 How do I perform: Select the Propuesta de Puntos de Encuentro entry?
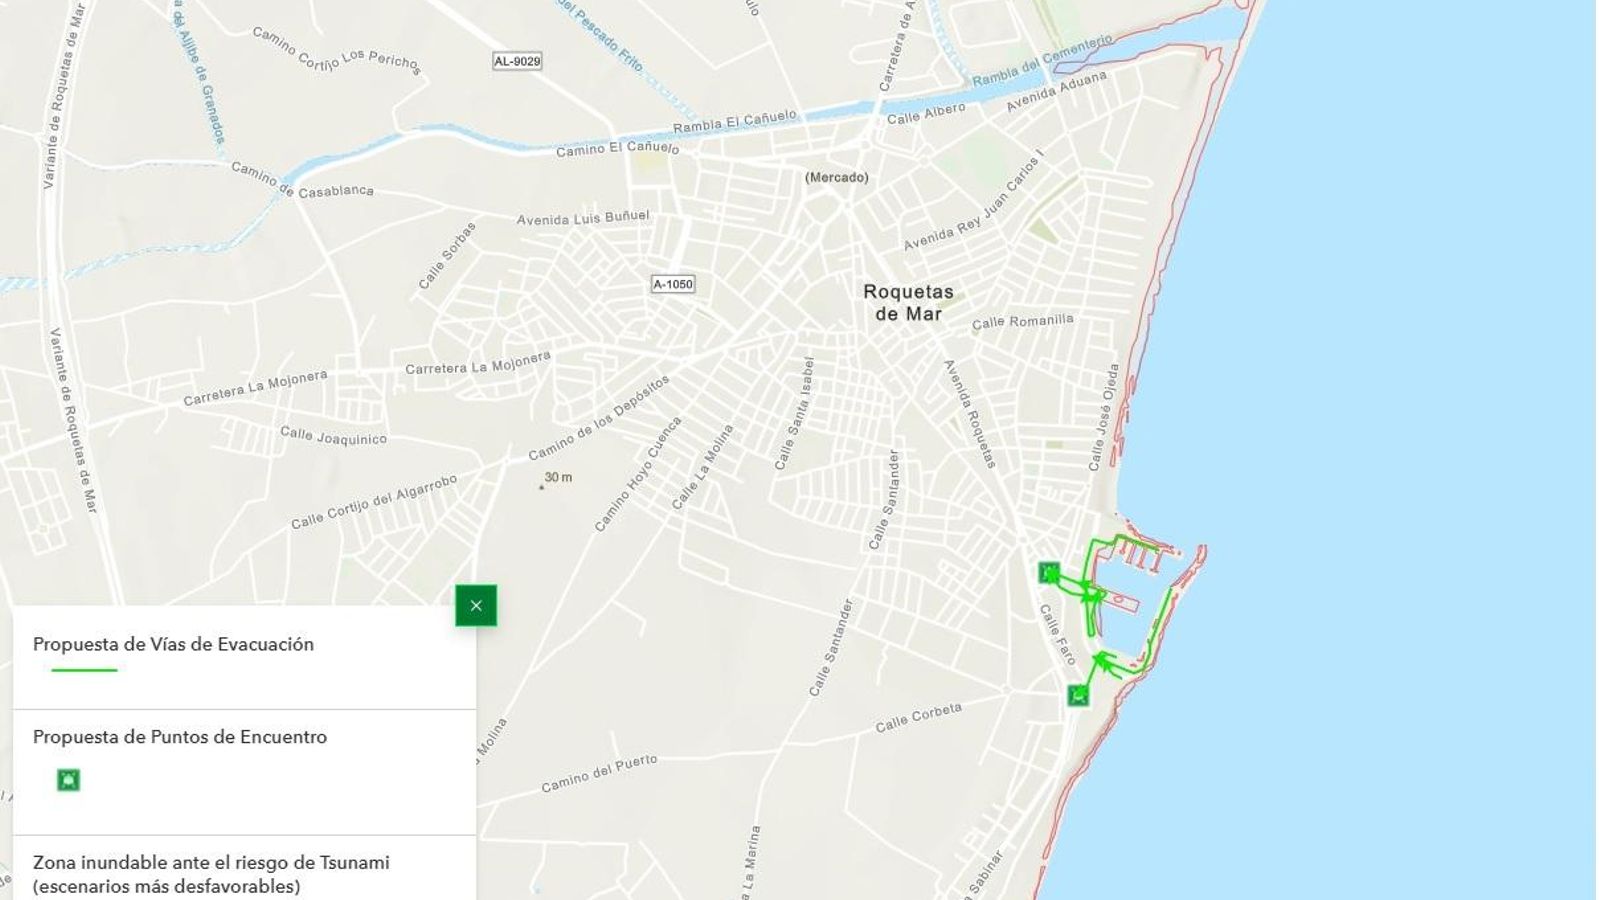182,738
